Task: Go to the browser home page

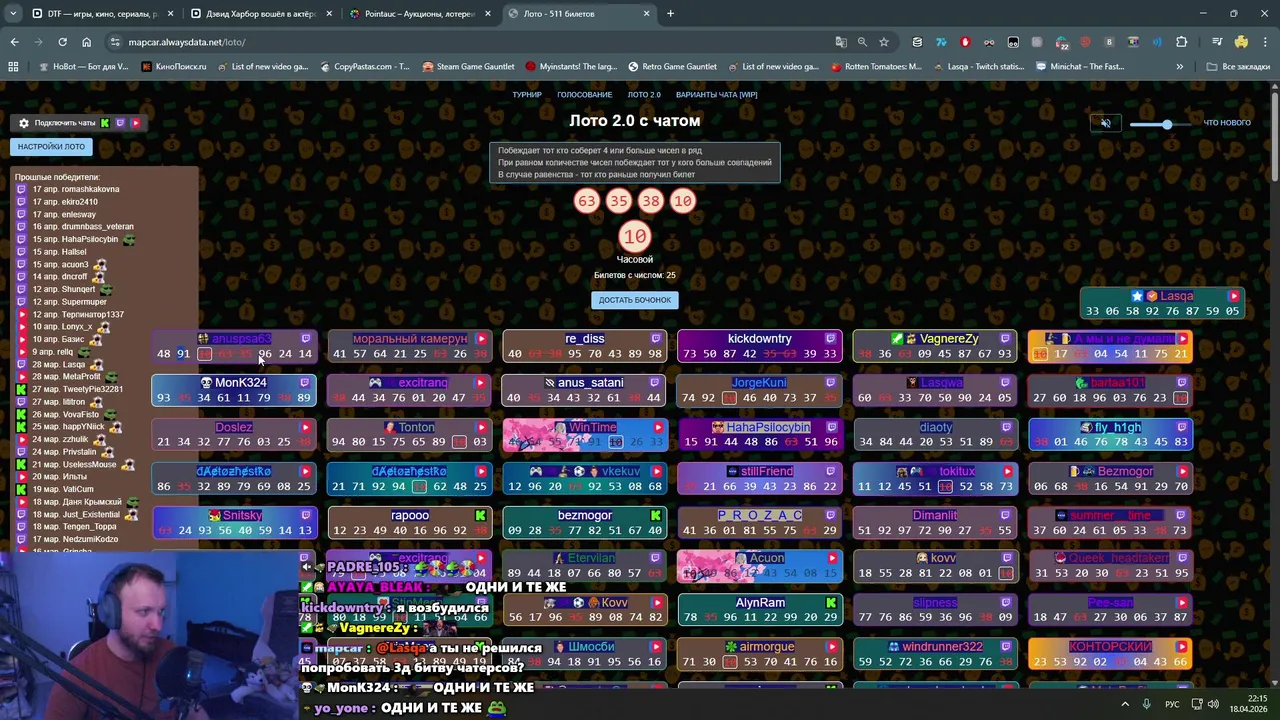Action: tap(86, 42)
